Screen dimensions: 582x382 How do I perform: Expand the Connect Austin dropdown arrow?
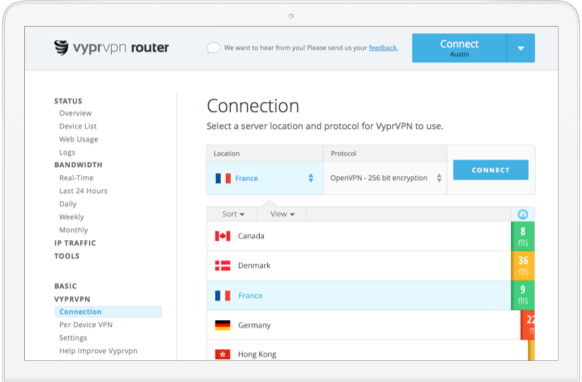[x=521, y=48]
